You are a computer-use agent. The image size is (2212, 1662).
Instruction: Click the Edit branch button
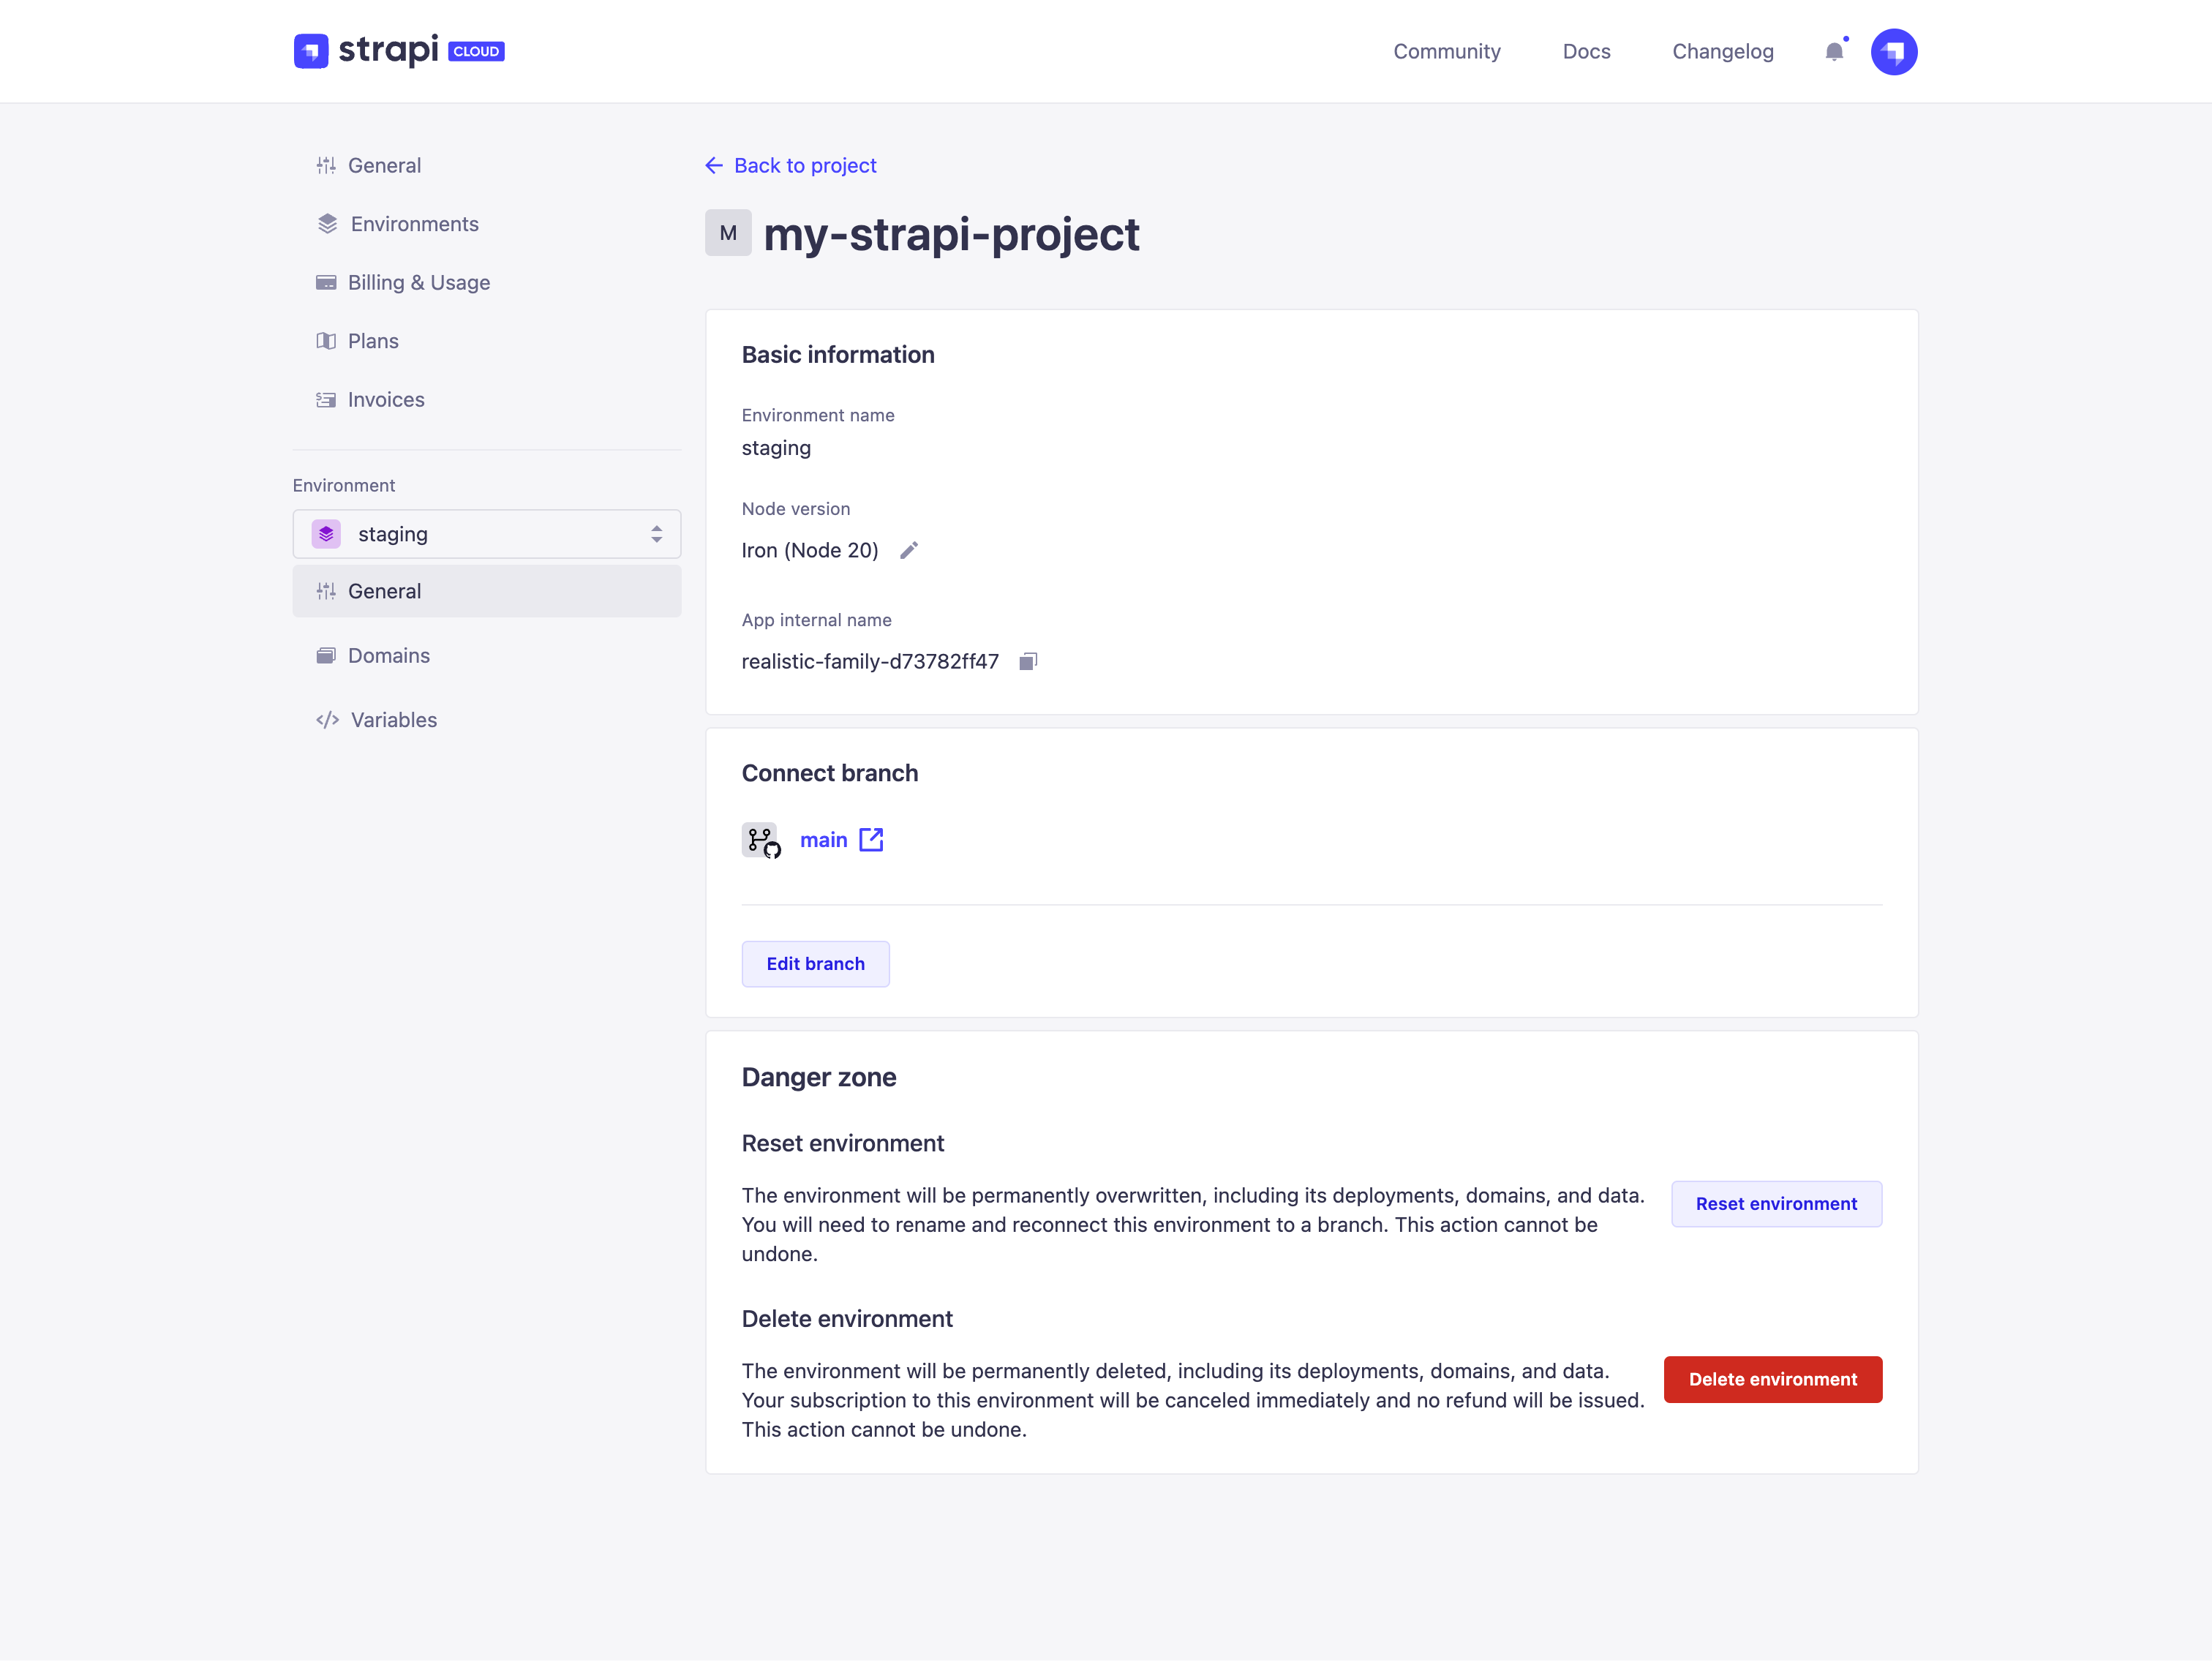tap(815, 963)
